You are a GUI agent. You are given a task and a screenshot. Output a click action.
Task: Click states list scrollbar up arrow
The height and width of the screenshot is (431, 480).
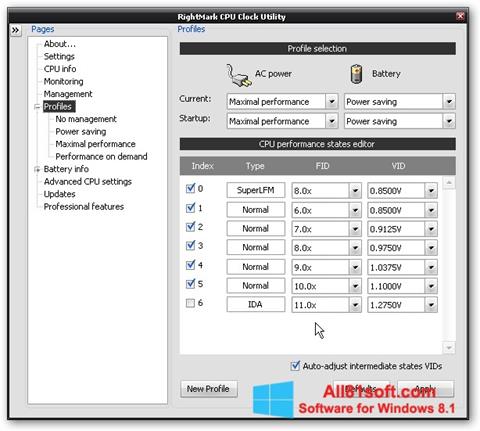[x=449, y=182]
